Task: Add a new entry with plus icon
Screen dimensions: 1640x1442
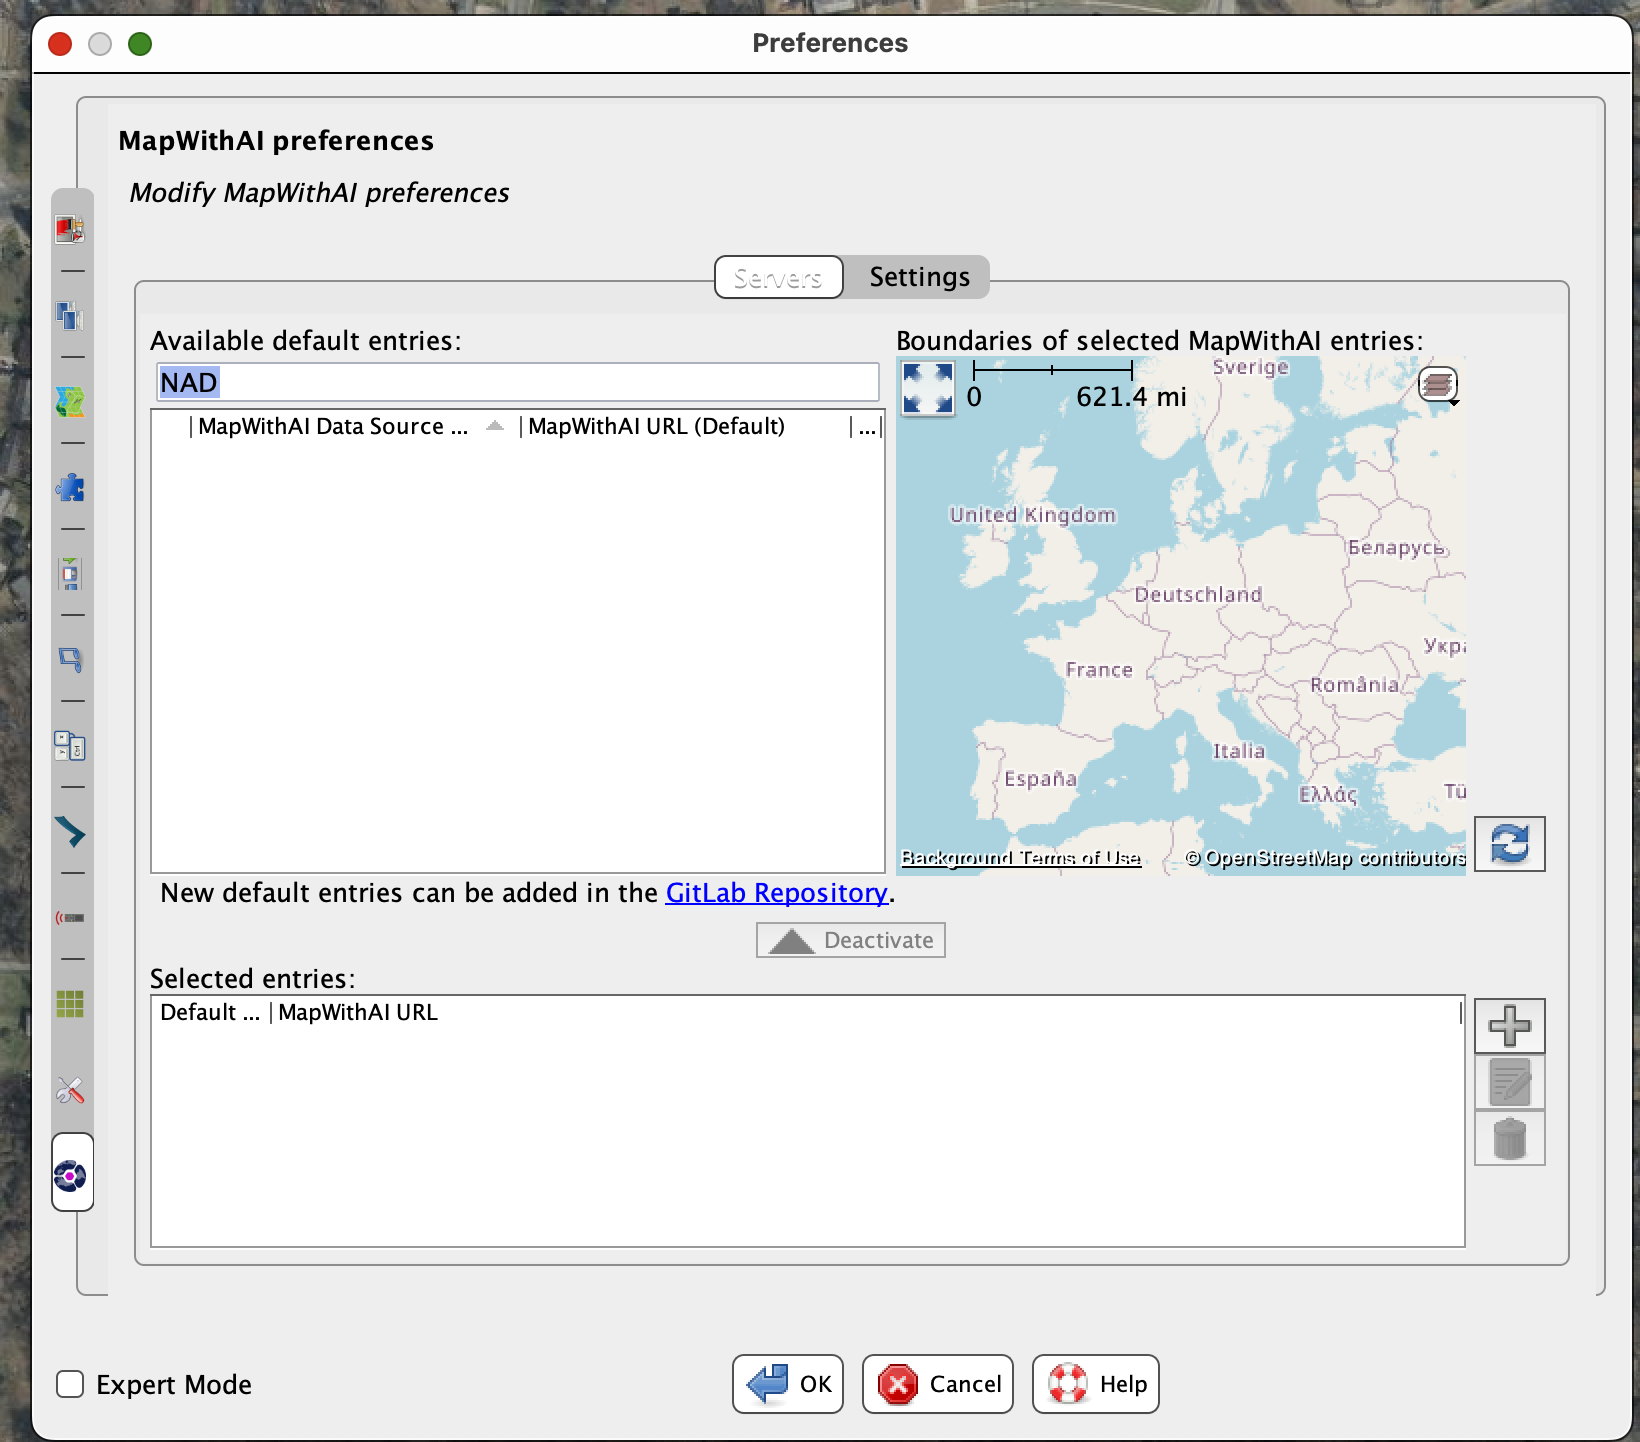Action: pos(1510,1025)
